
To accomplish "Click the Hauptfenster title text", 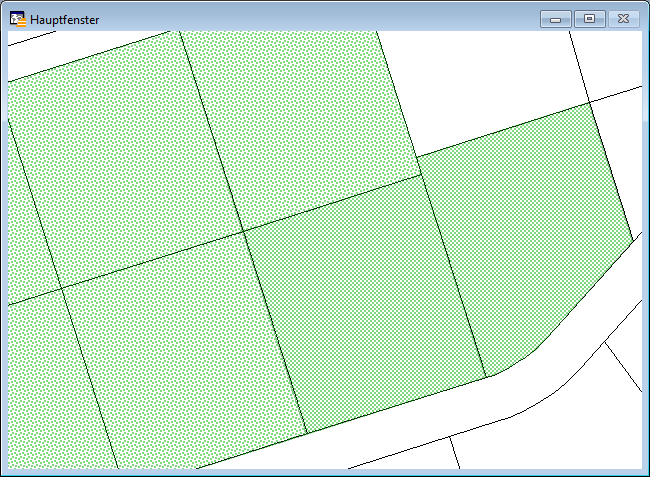I will point(65,20).
